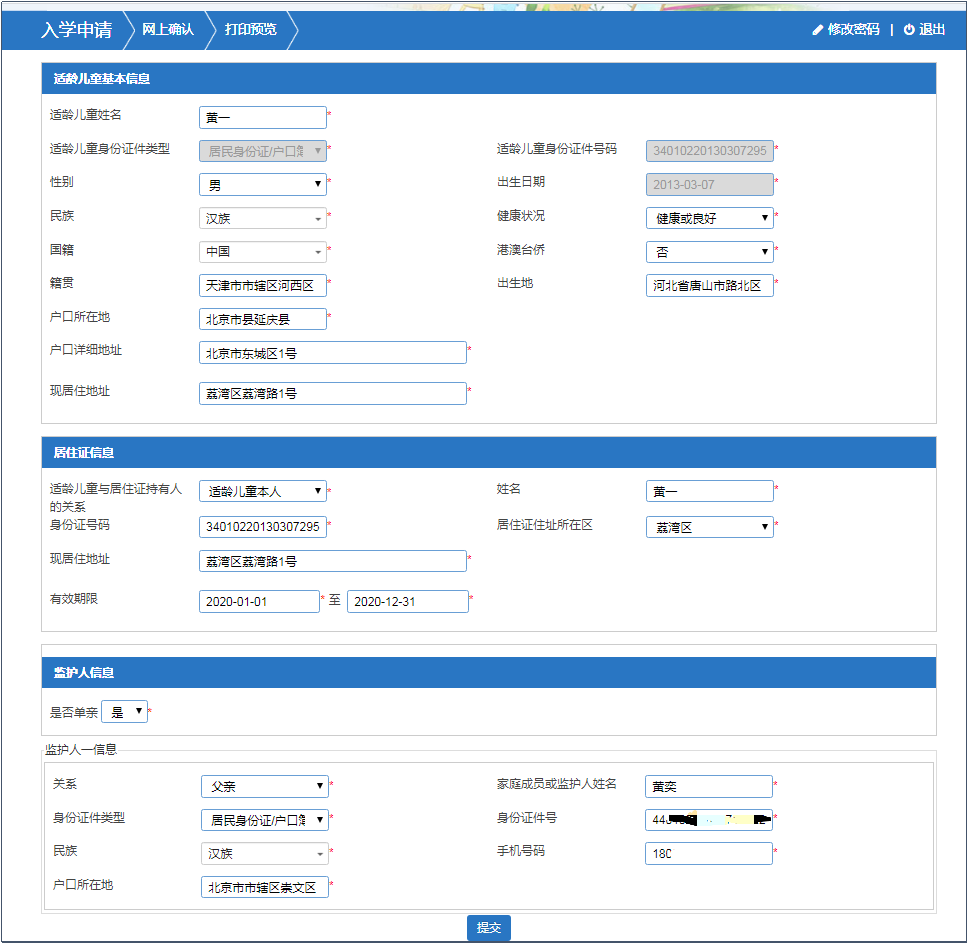Open the 性别 gender dropdown
The height and width of the screenshot is (944, 968).
click(x=263, y=185)
